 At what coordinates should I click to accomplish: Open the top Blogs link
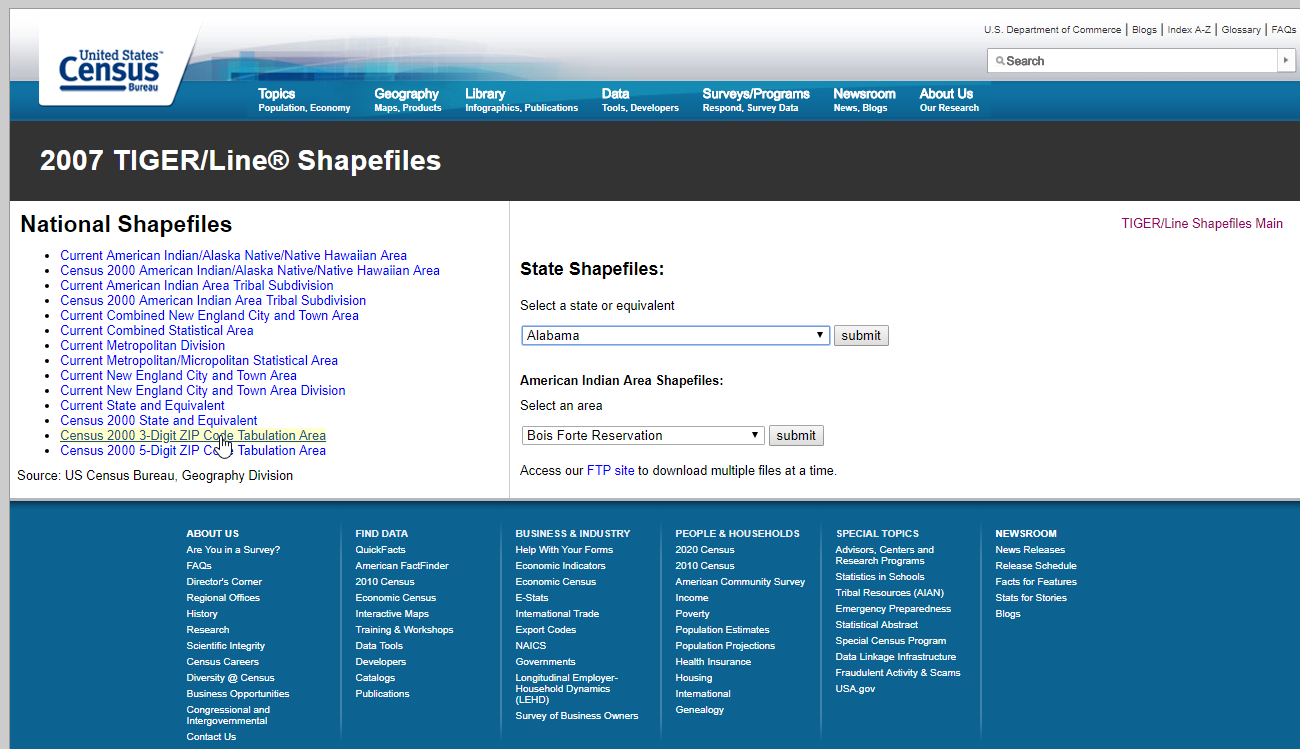pos(1144,30)
